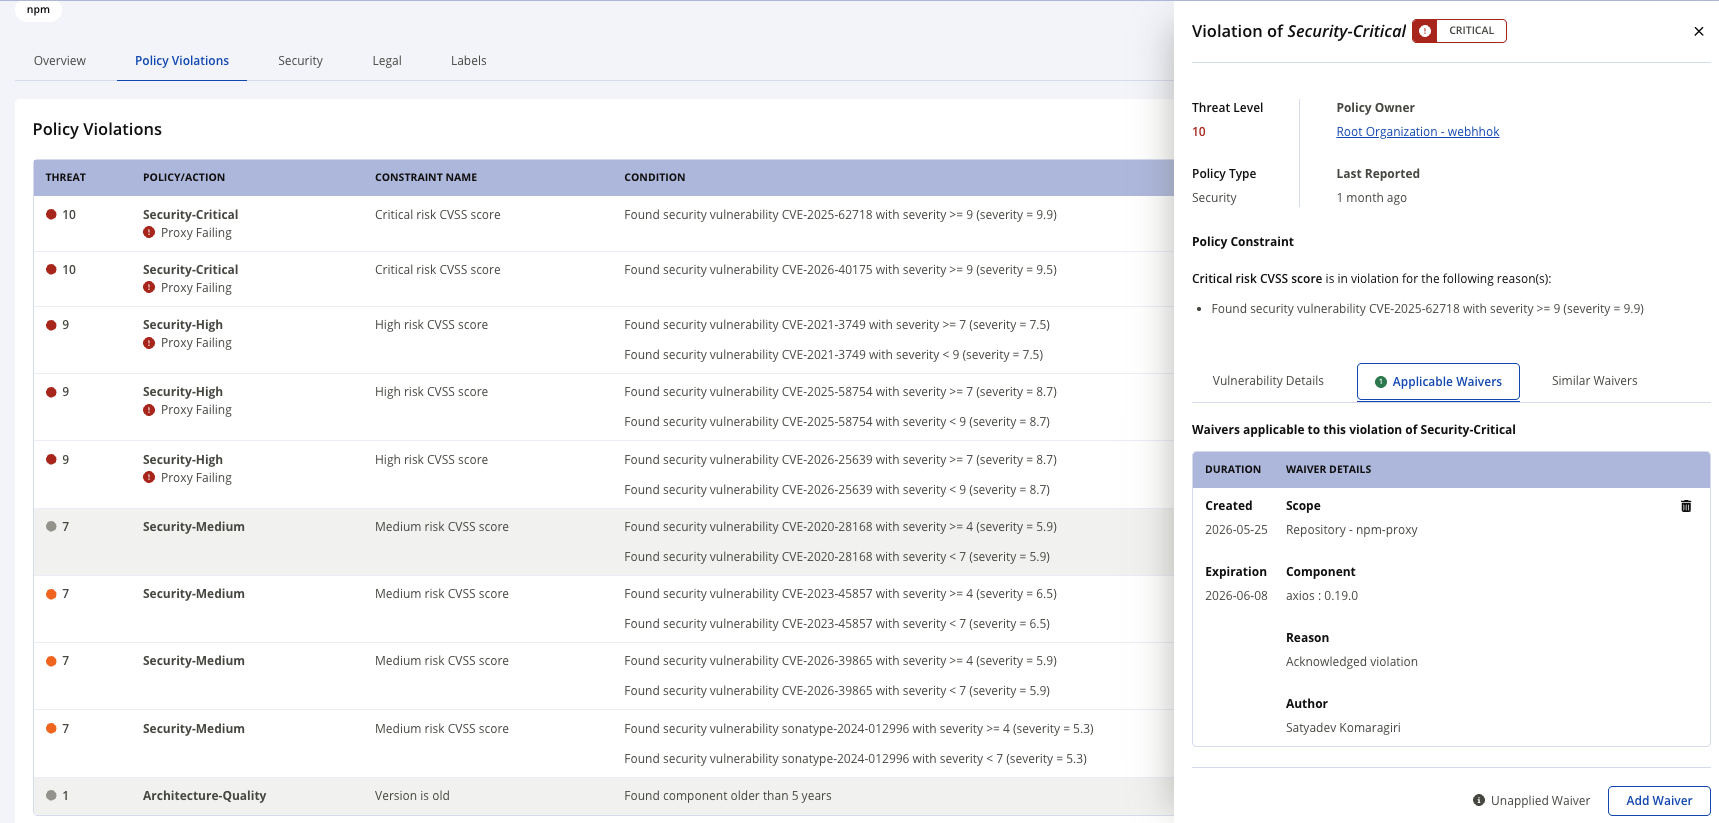
Task: Open the Legal tab
Action: [x=387, y=61]
